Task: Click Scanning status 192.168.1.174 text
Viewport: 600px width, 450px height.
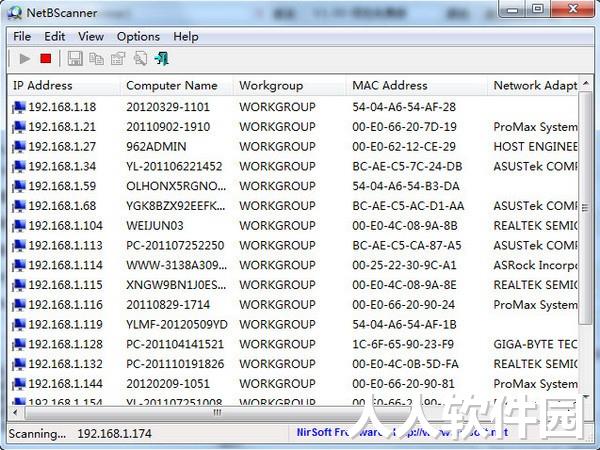Action: (x=80, y=434)
